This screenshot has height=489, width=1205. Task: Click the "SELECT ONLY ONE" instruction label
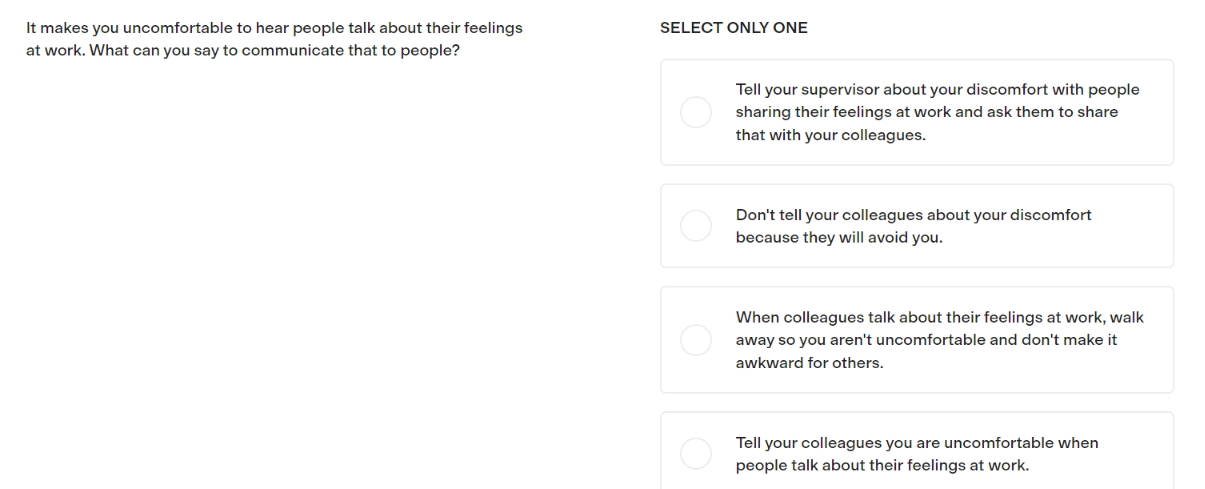734,28
